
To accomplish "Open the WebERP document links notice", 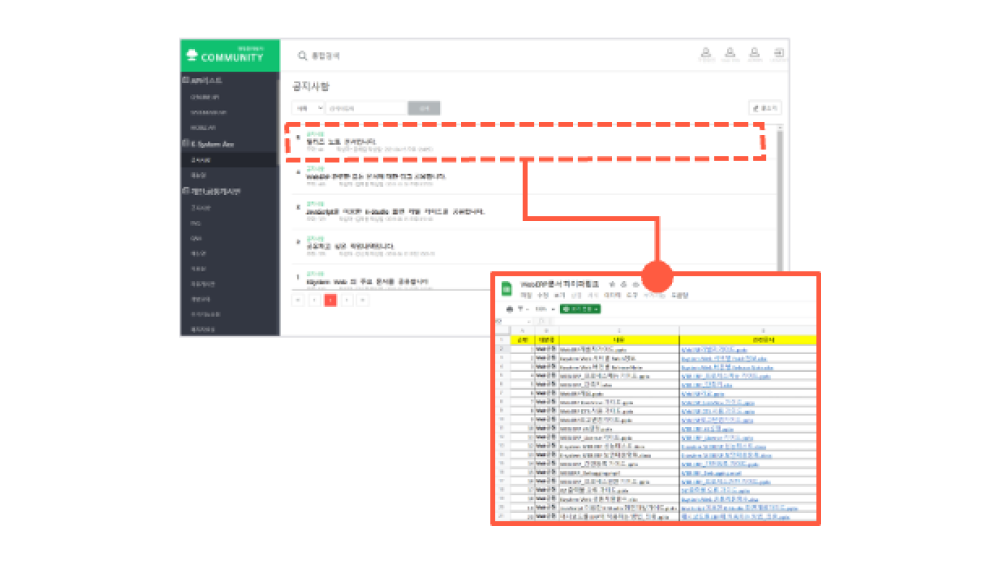I will [x=376, y=176].
